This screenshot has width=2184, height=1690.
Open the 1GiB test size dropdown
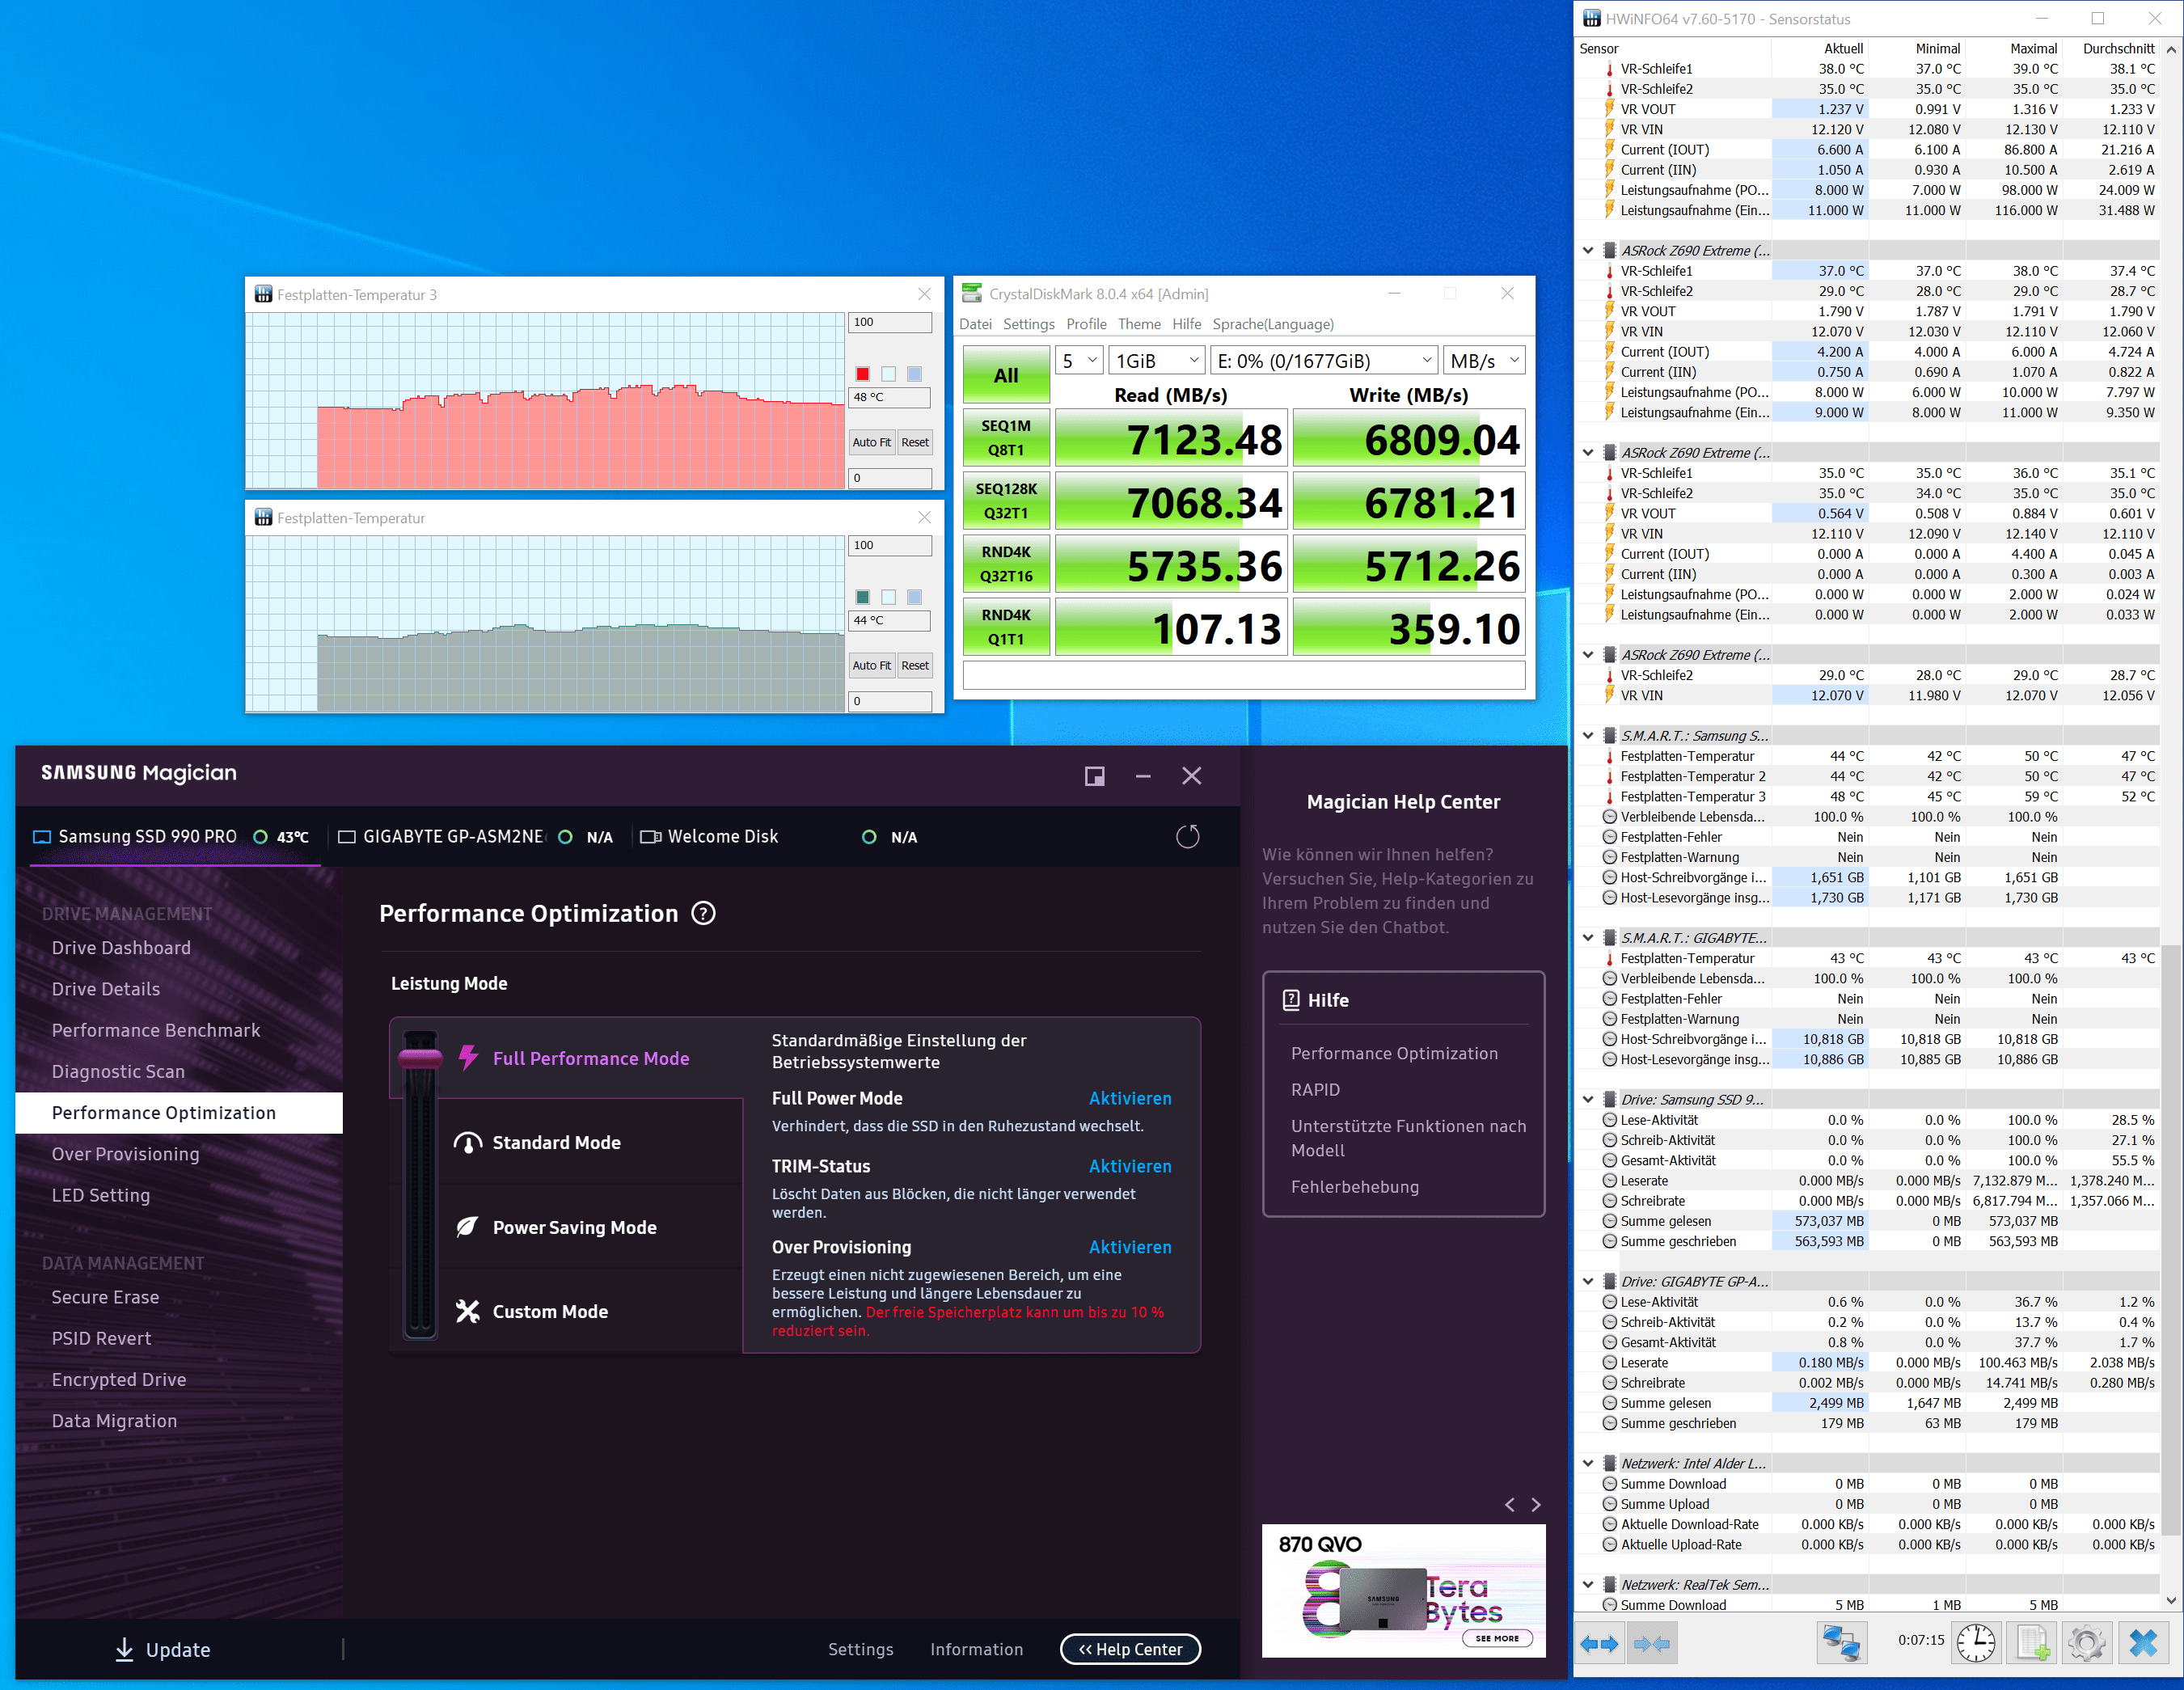[x=1156, y=361]
